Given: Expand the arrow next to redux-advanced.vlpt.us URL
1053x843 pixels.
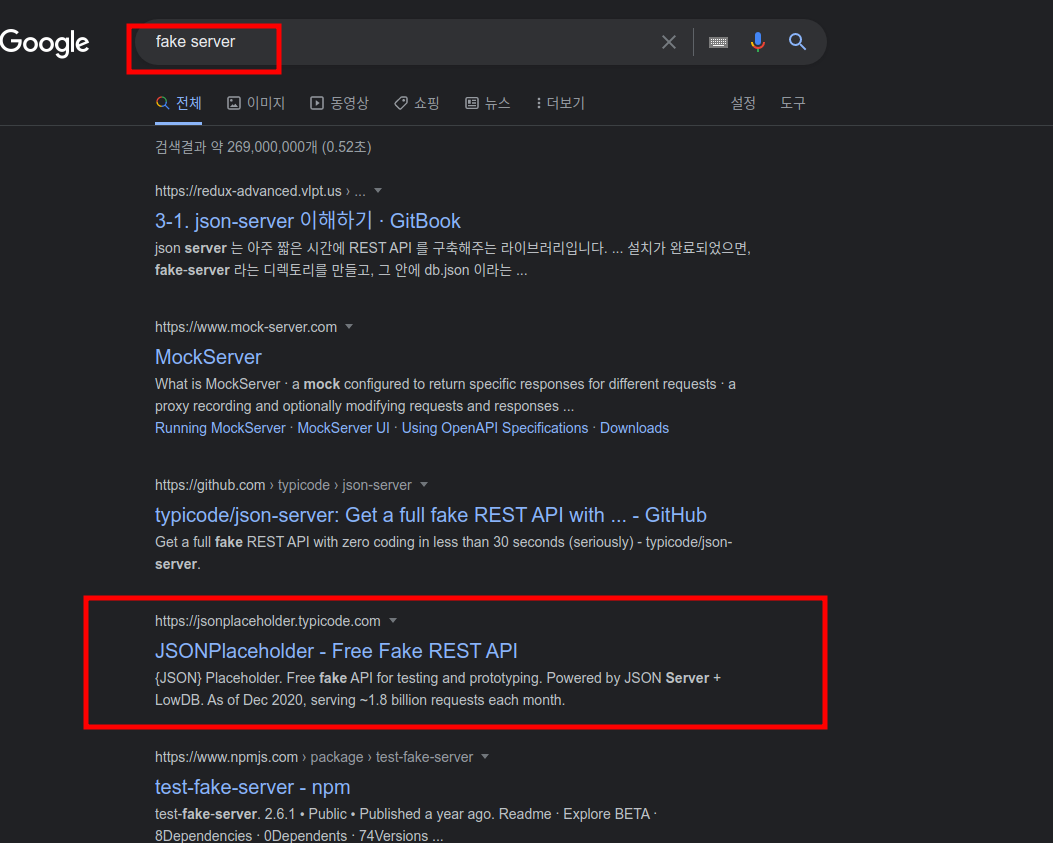Looking at the screenshot, I should 378,191.
